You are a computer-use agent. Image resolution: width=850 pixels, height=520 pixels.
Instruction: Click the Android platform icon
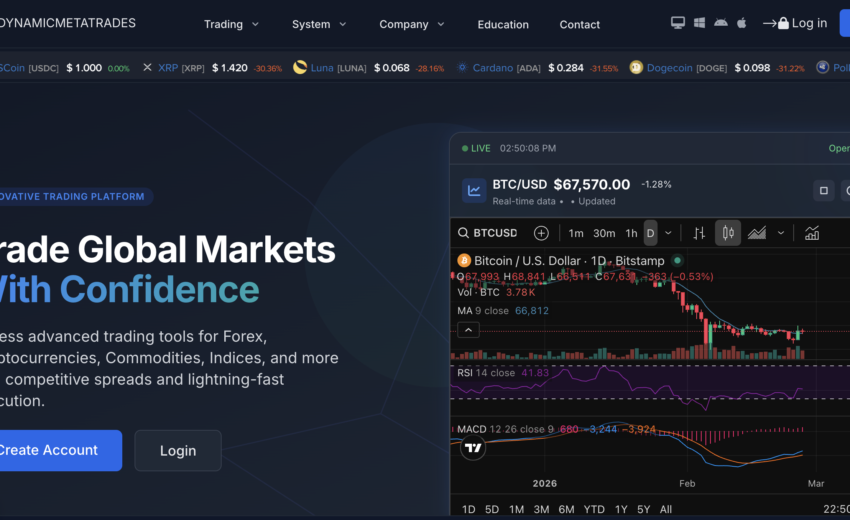pos(720,23)
